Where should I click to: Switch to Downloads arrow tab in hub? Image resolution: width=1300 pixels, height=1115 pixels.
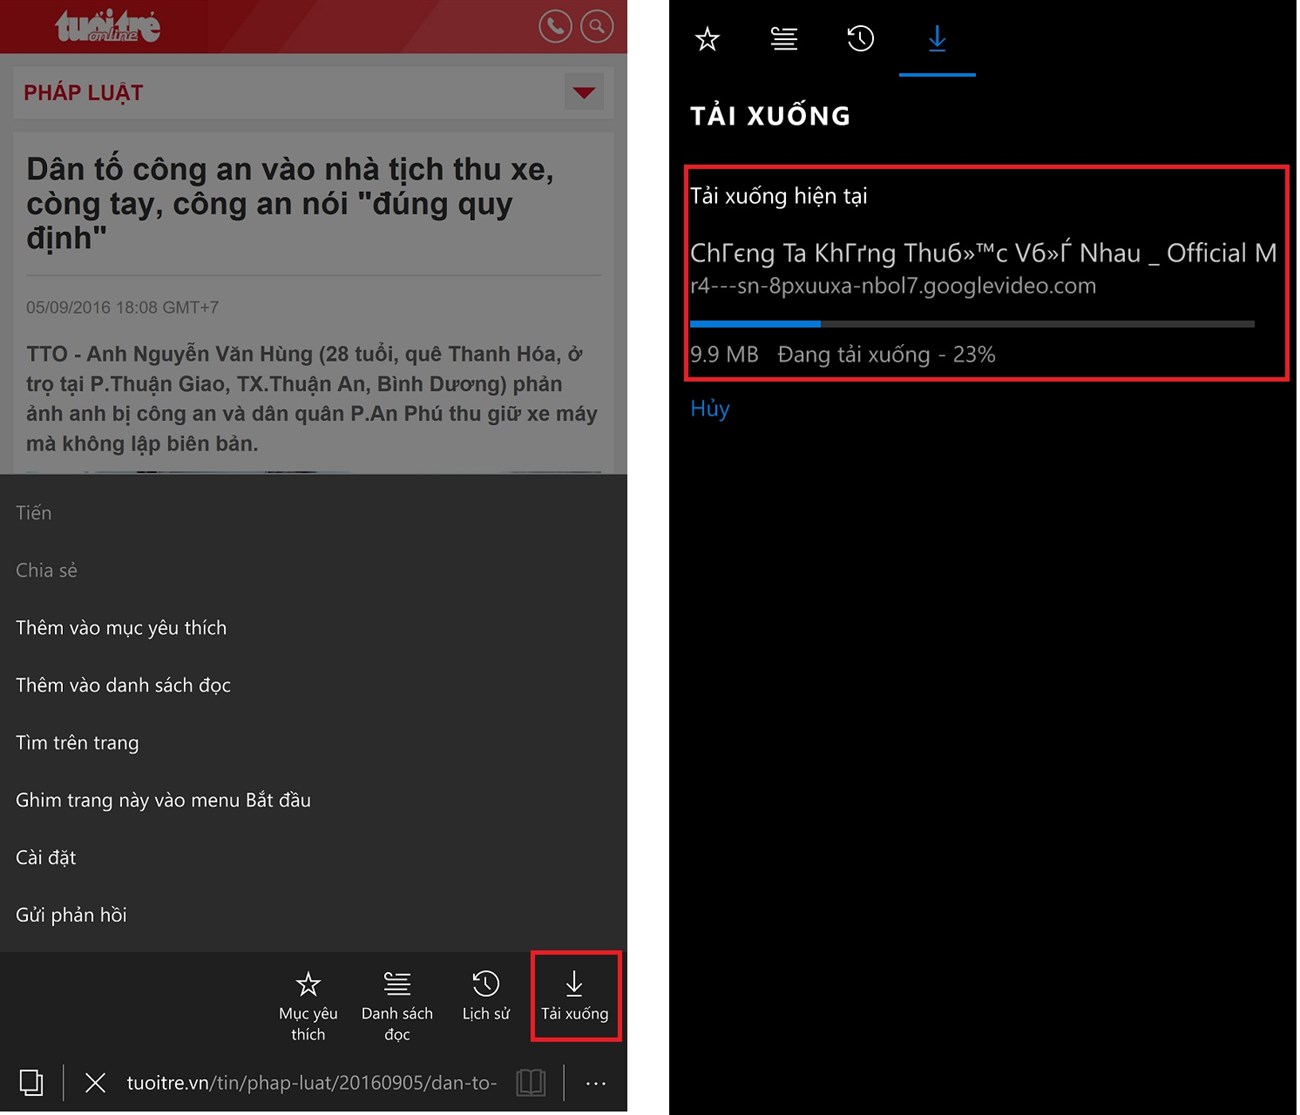[x=937, y=39]
